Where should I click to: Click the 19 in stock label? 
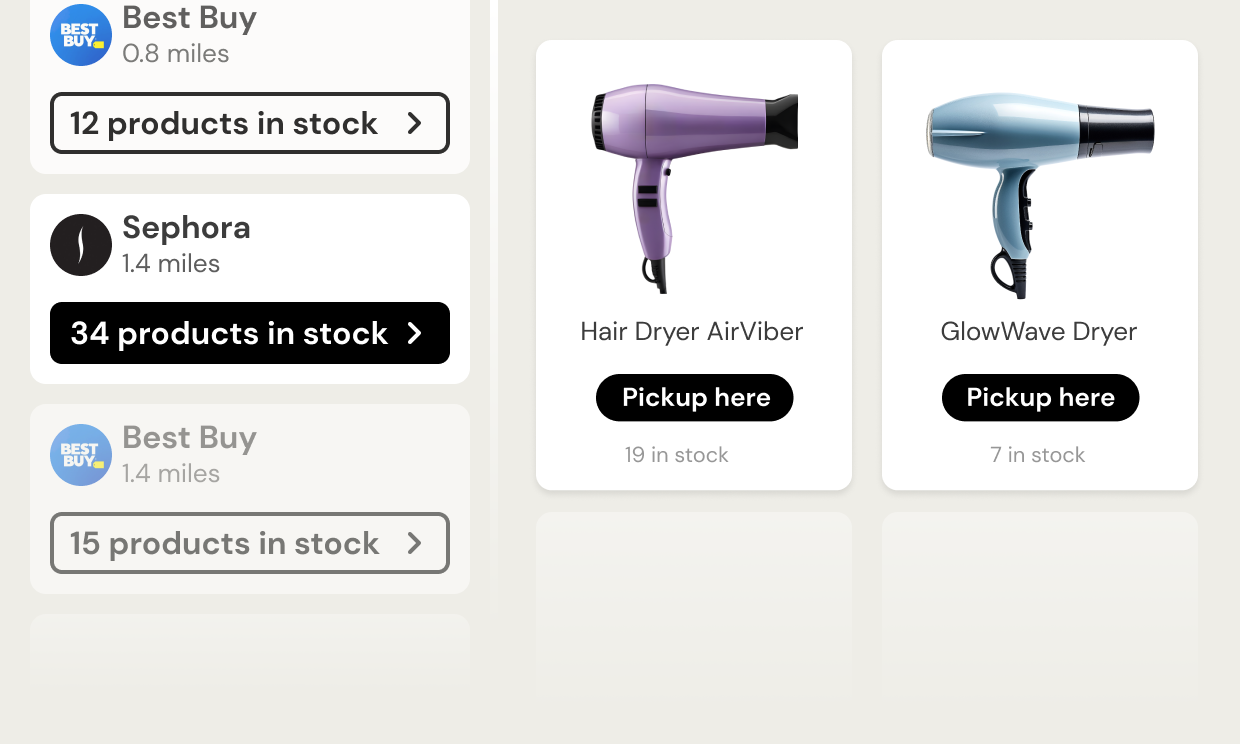tap(677, 455)
